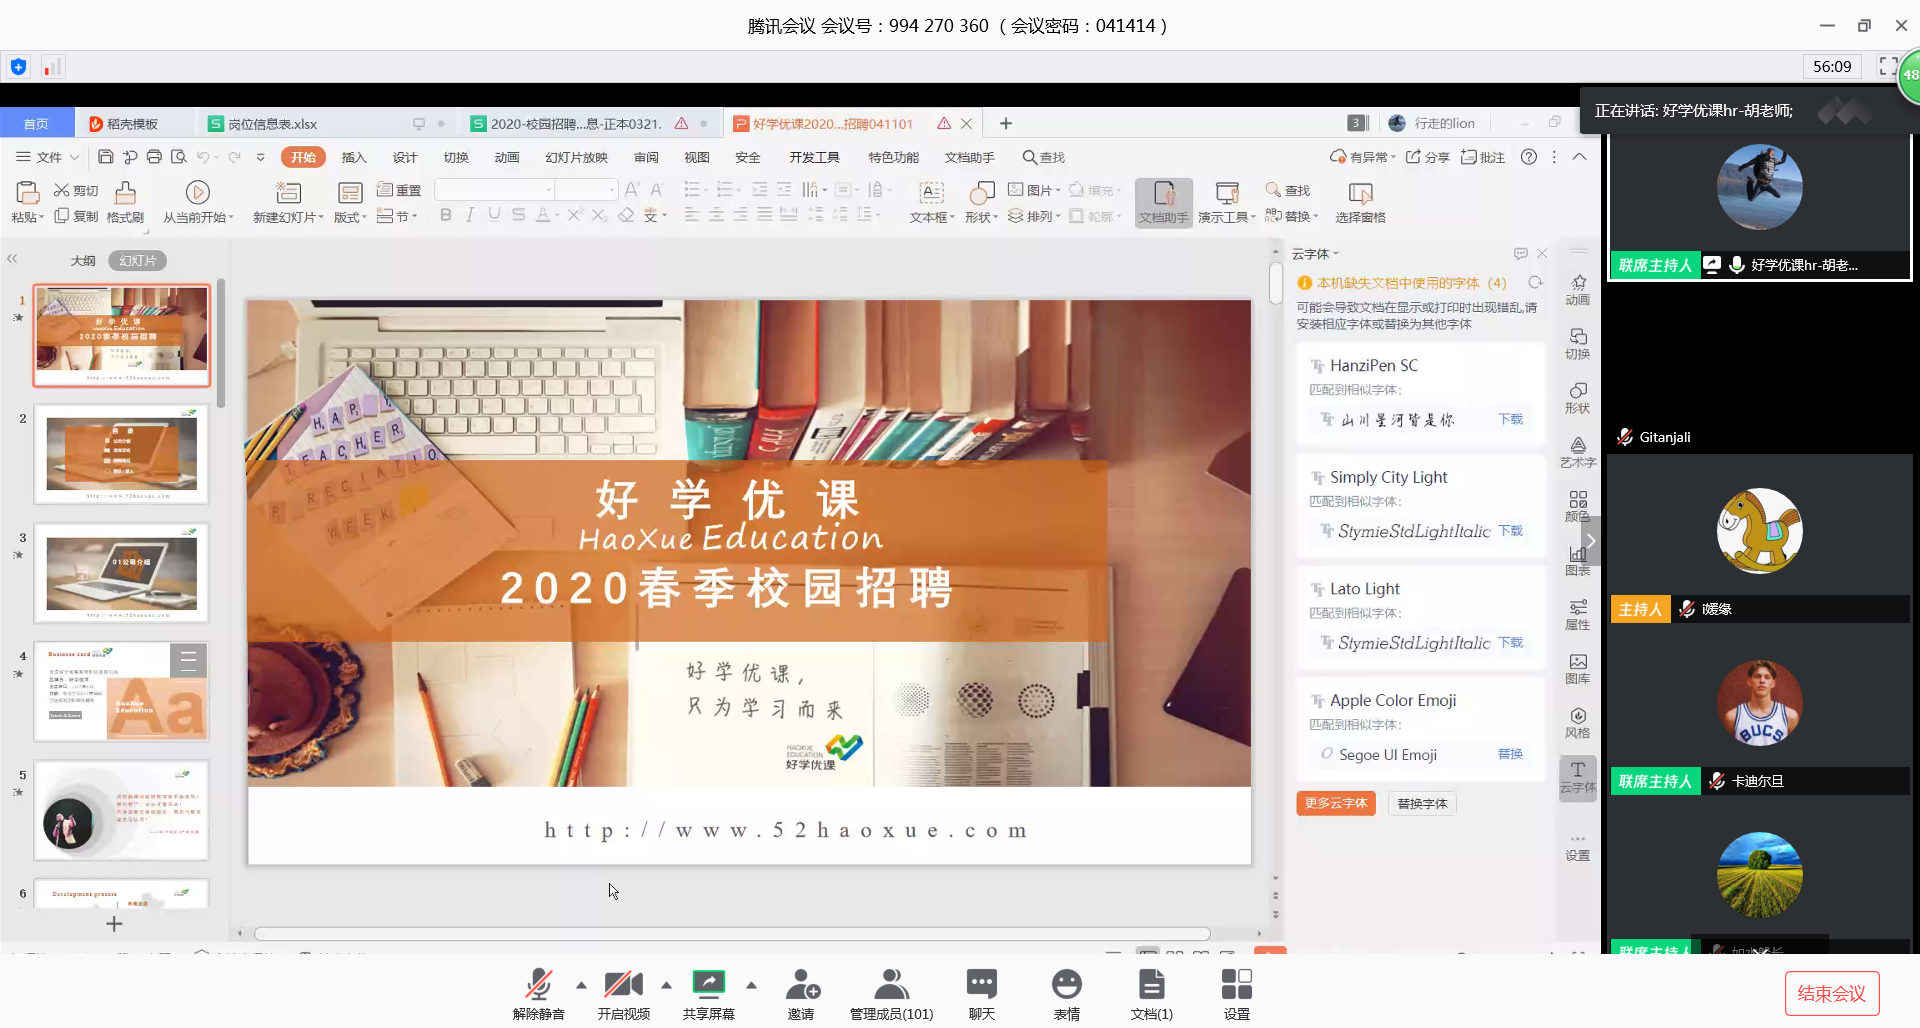Image resolution: width=1920 pixels, height=1028 pixels.
Task: Open share screen options arrow
Action: click(751, 985)
